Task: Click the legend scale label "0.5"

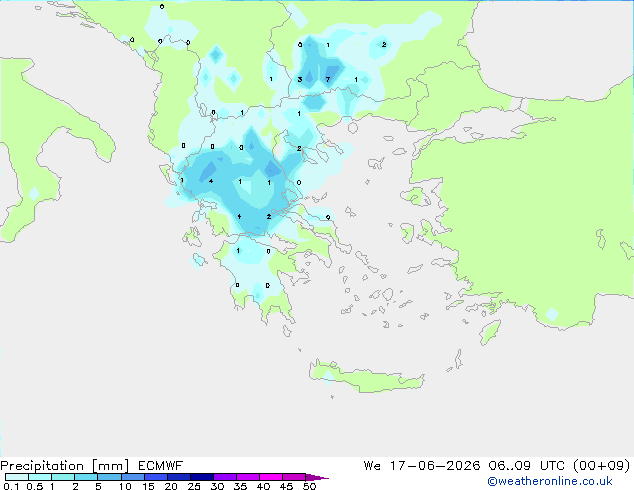Action: (x=35, y=486)
